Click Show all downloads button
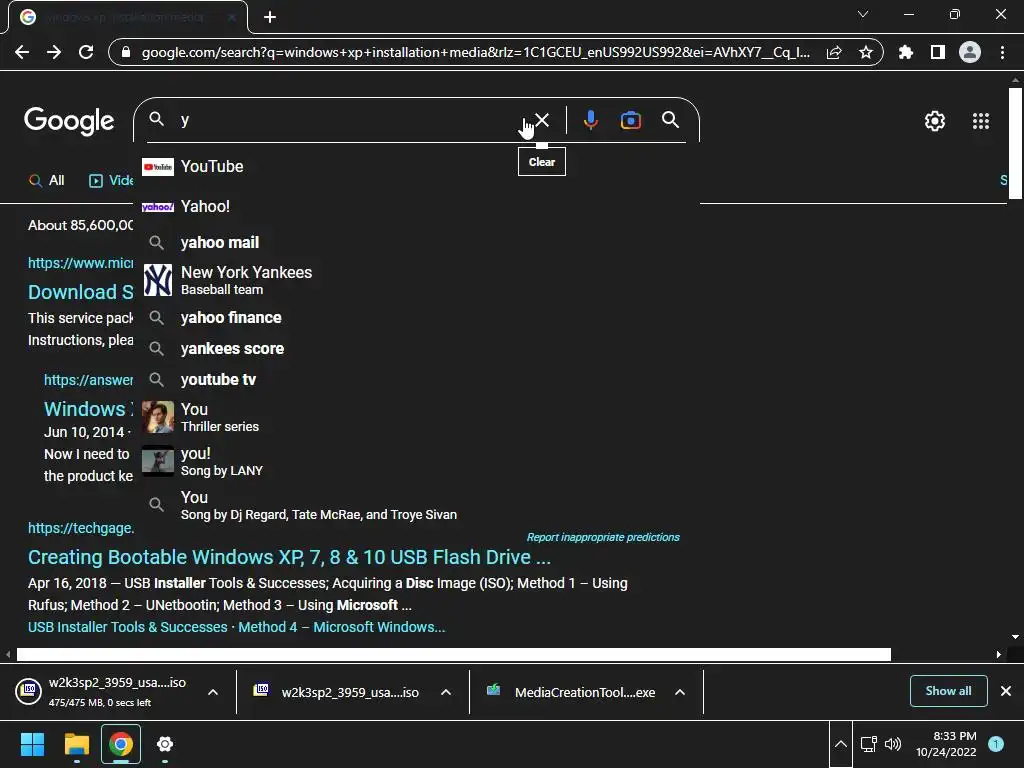The height and width of the screenshot is (768, 1024). 948,691
